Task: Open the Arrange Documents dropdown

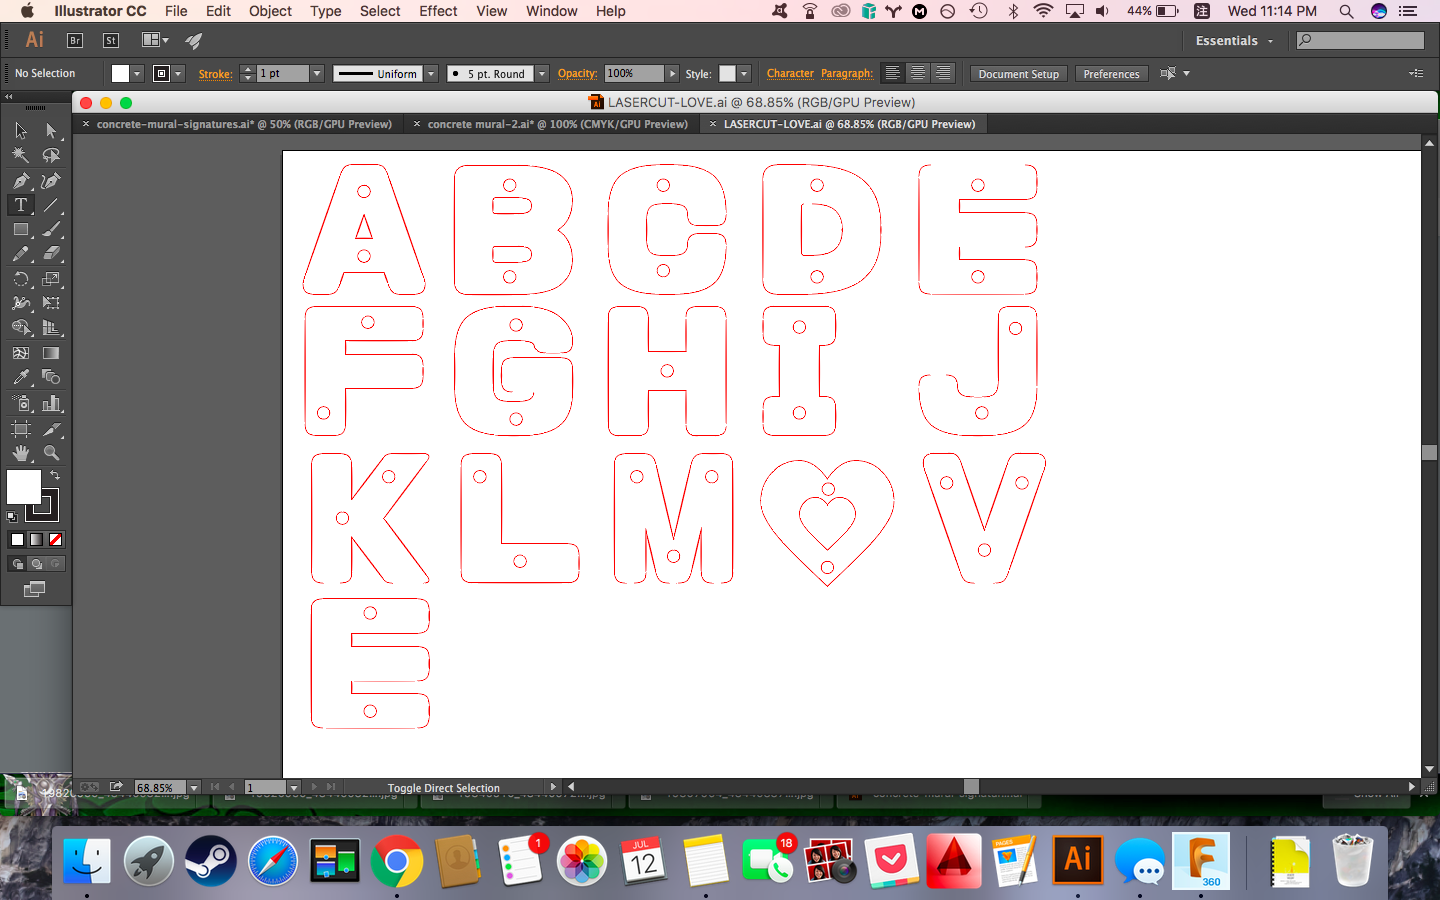Action: coord(155,41)
